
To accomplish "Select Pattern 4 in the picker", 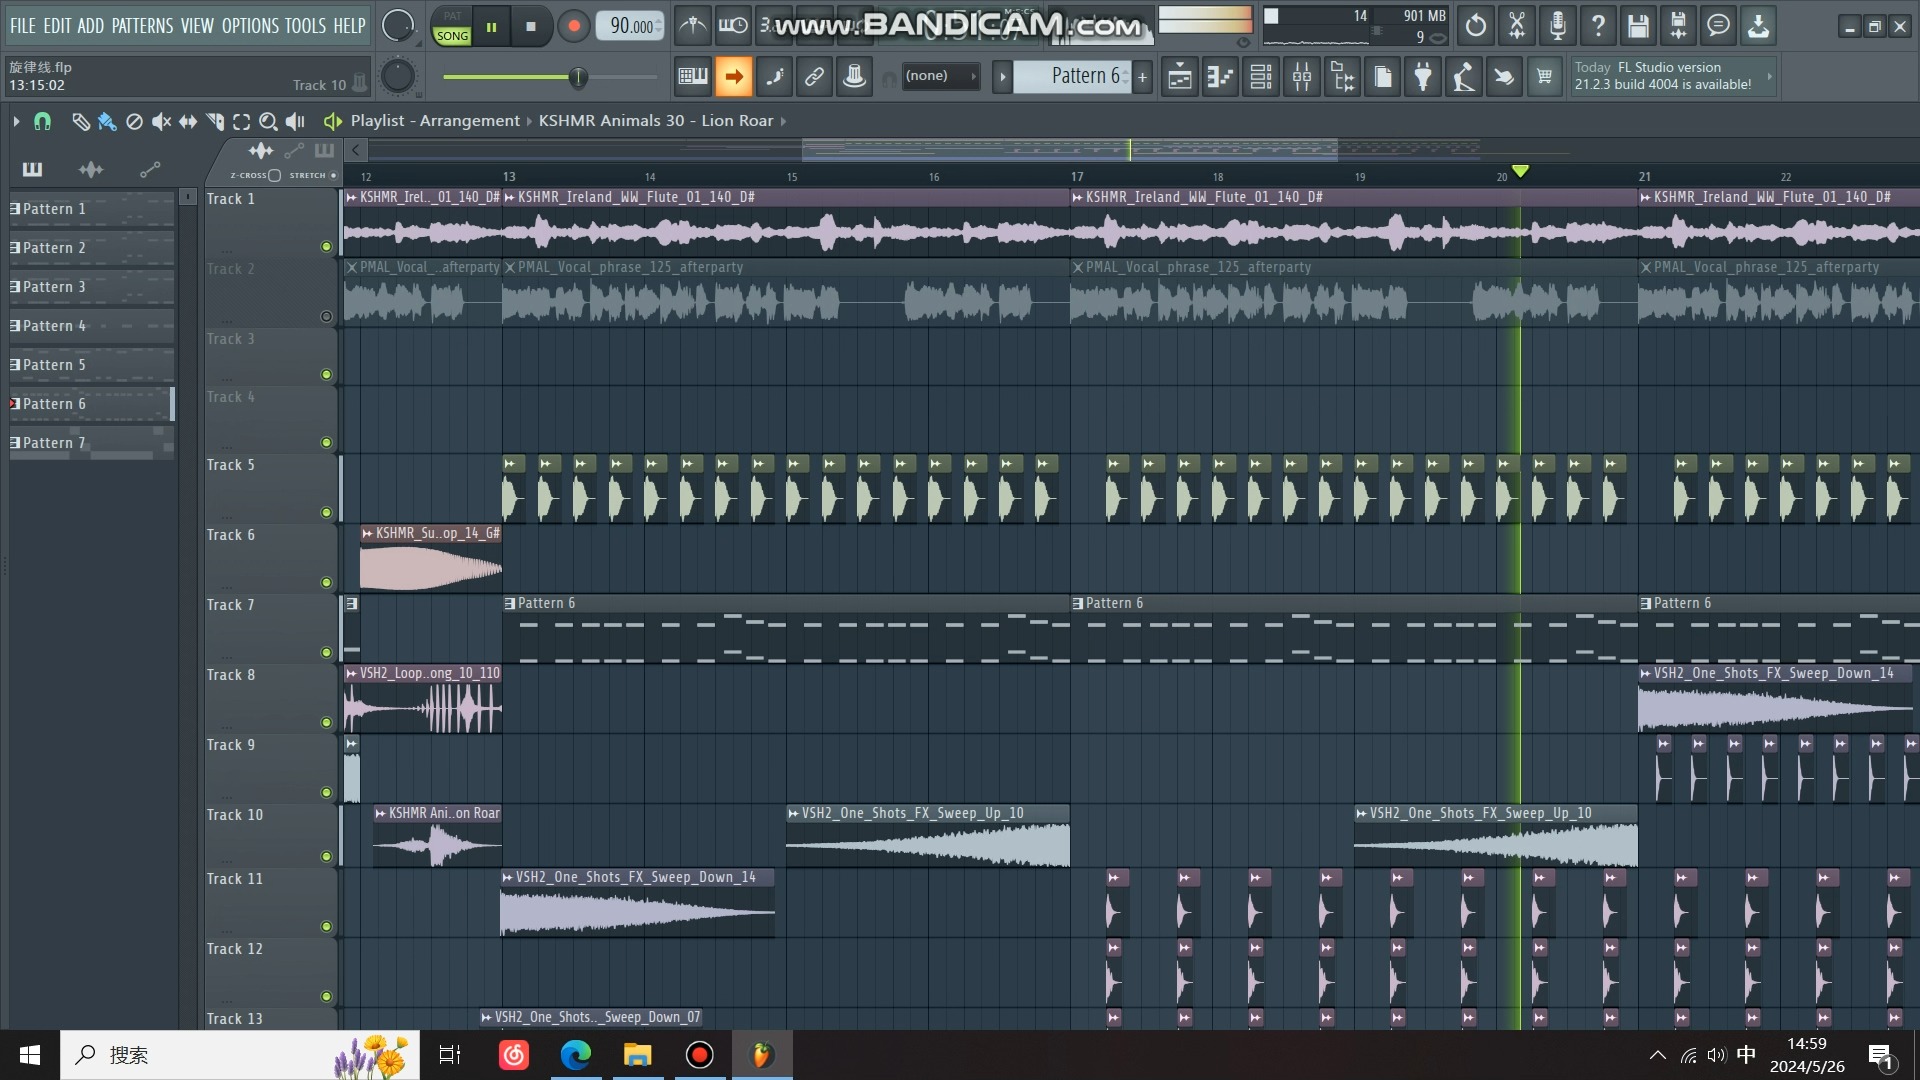I will click(90, 326).
